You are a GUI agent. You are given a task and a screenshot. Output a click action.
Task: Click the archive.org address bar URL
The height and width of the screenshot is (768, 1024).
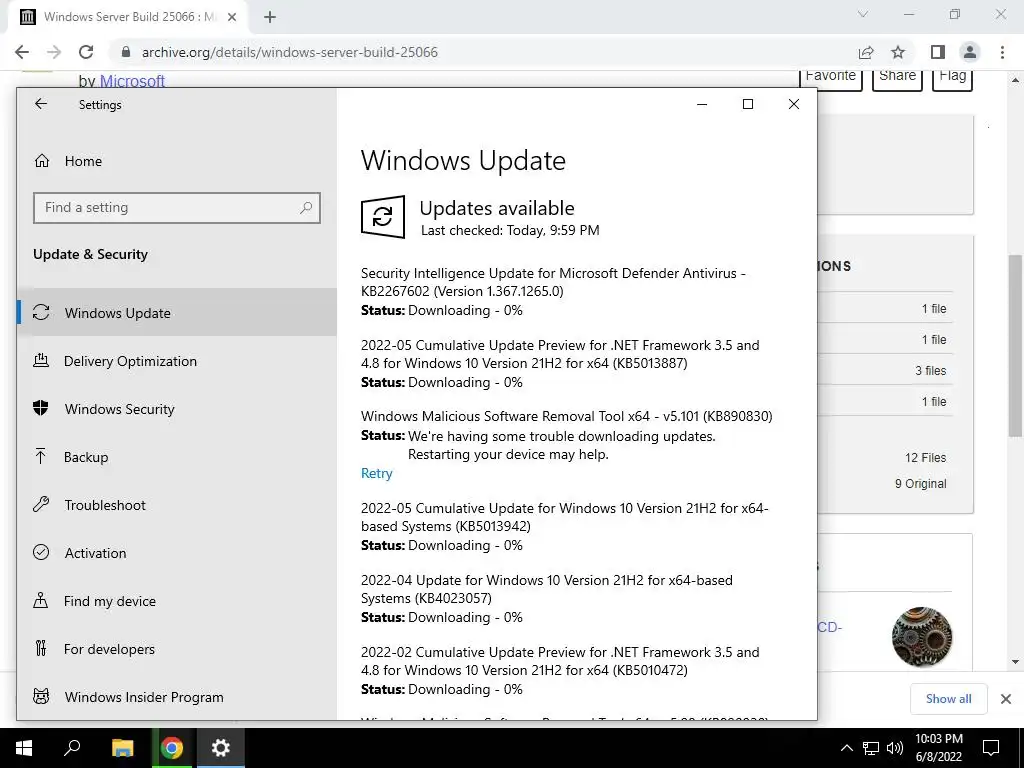pyautogui.click(x=289, y=52)
